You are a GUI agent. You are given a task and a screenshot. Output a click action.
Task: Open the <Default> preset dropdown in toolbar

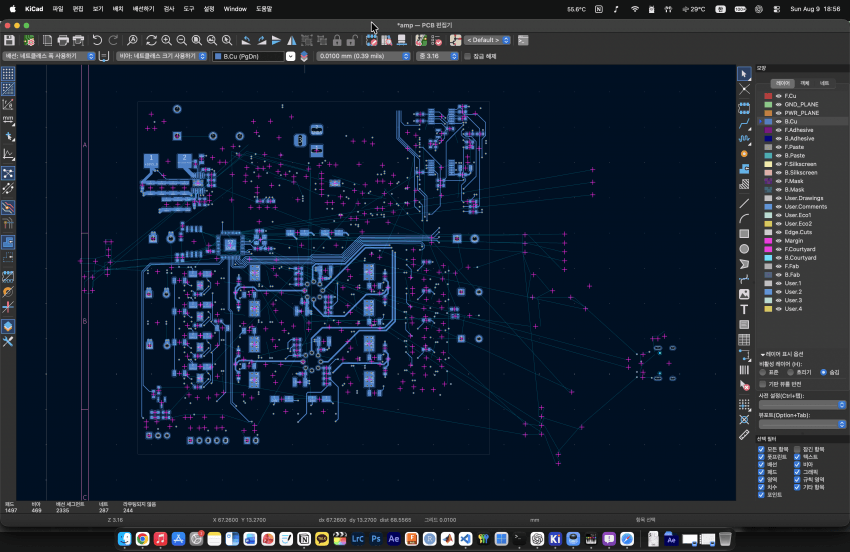click(487, 40)
